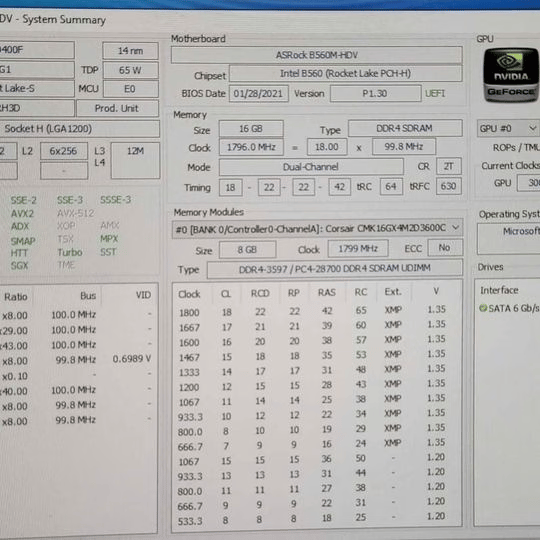The height and width of the screenshot is (540, 540).
Task: Click the RCD column header in timings table
Action: pyautogui.click(x=260, y=293)
